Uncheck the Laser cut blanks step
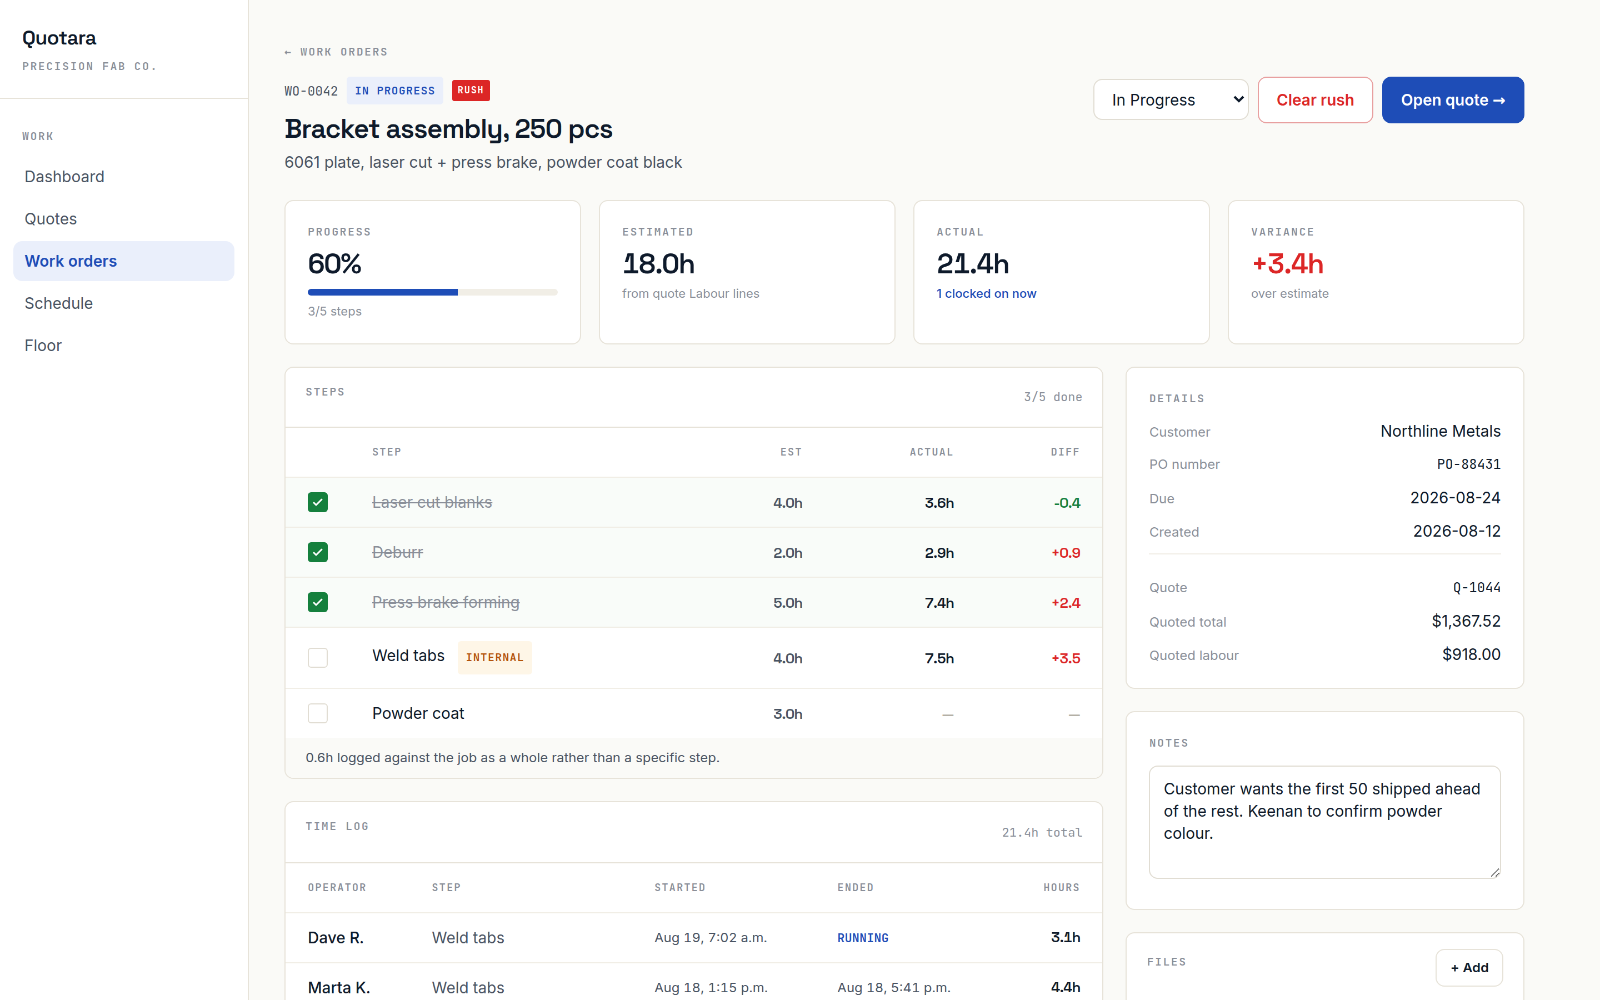 pyautogui.click(x=318, y=502)
